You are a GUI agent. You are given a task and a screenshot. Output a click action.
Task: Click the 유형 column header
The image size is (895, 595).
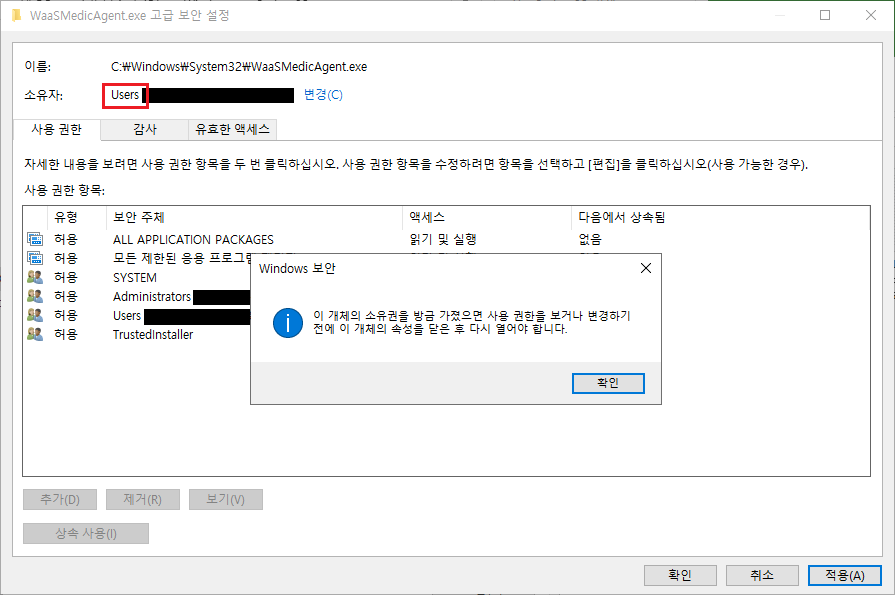point(76,217)
